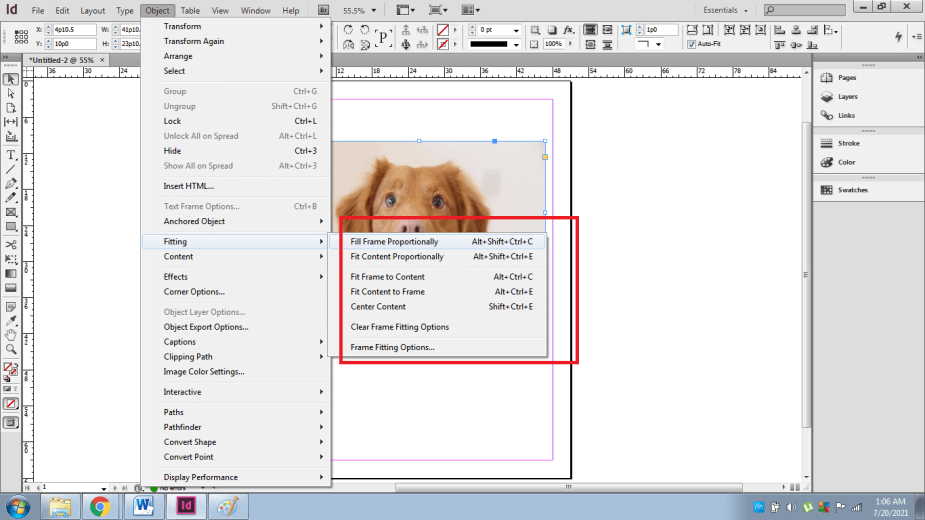Choose Fill Frame Proportionally

coord(394,242)
